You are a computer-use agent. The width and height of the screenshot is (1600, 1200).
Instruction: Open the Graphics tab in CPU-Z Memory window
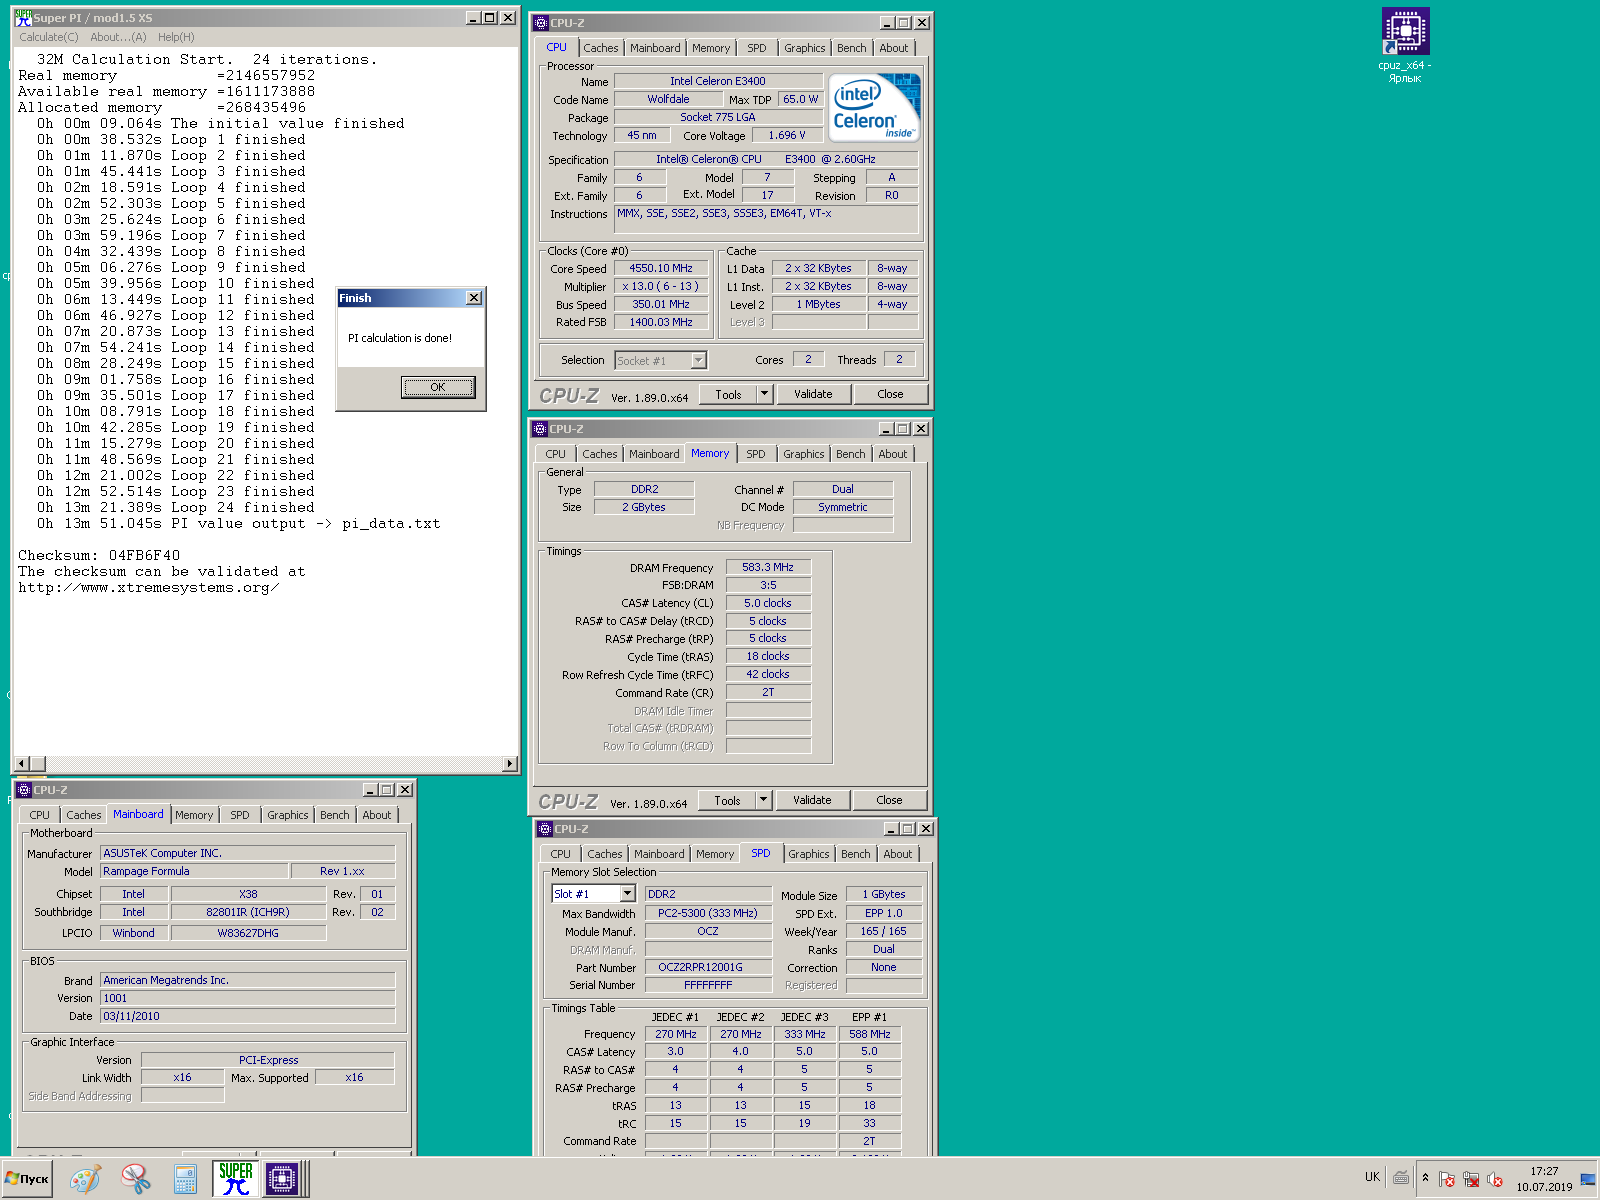804,454
